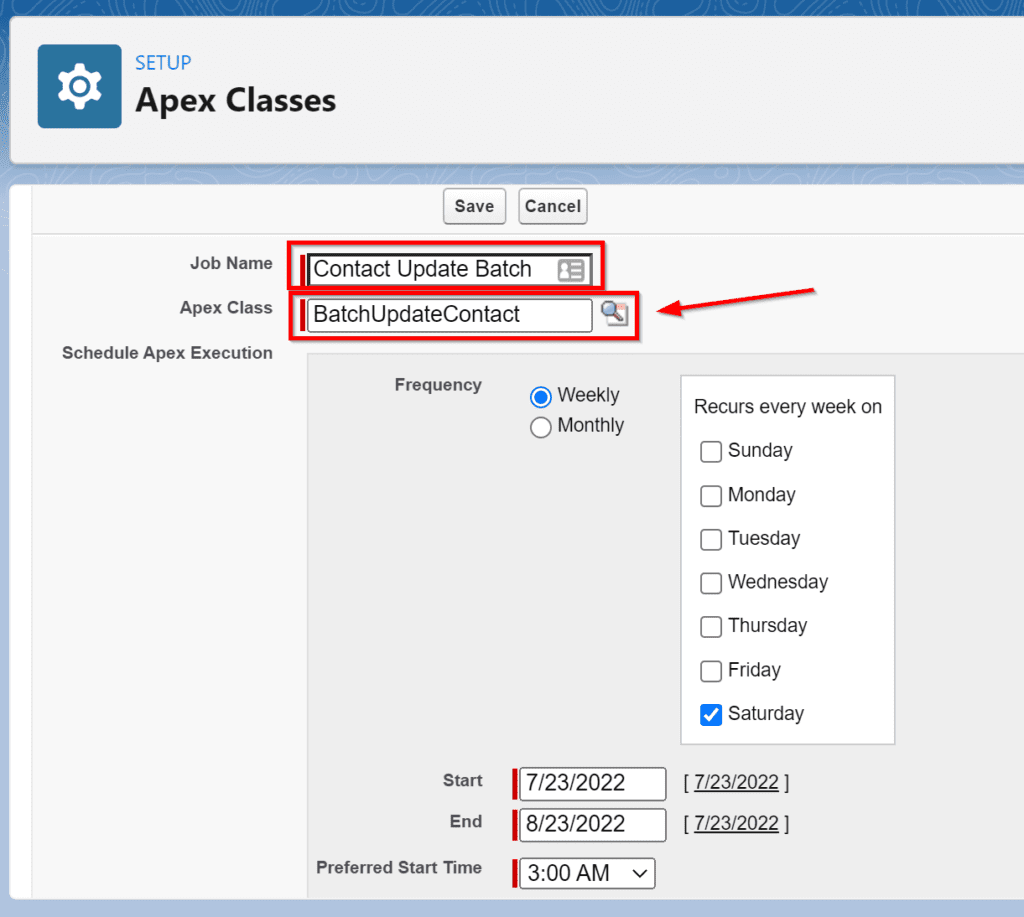
Task: Click the End date input field
Action: click(592, 824)
